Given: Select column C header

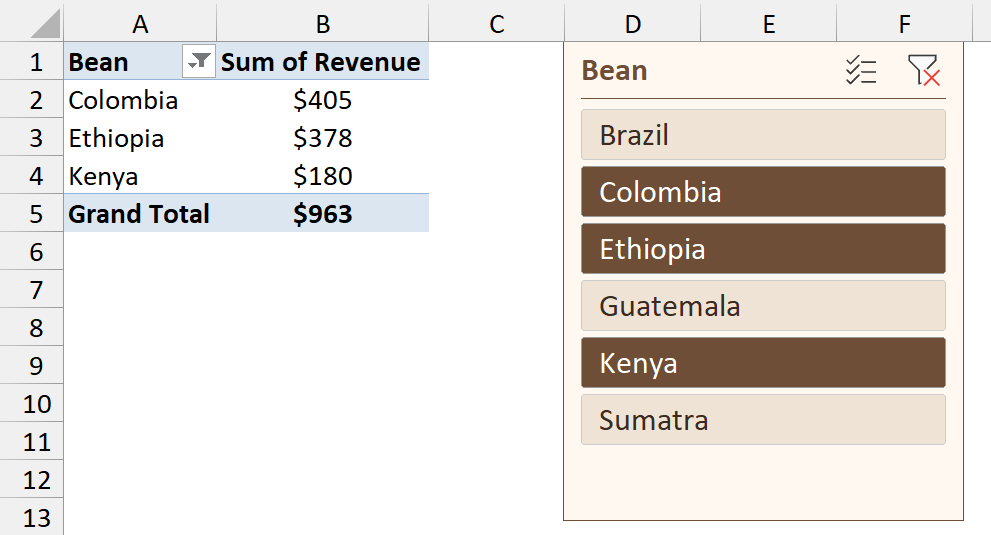Looking at the screenshot, I should coord(497,23).
